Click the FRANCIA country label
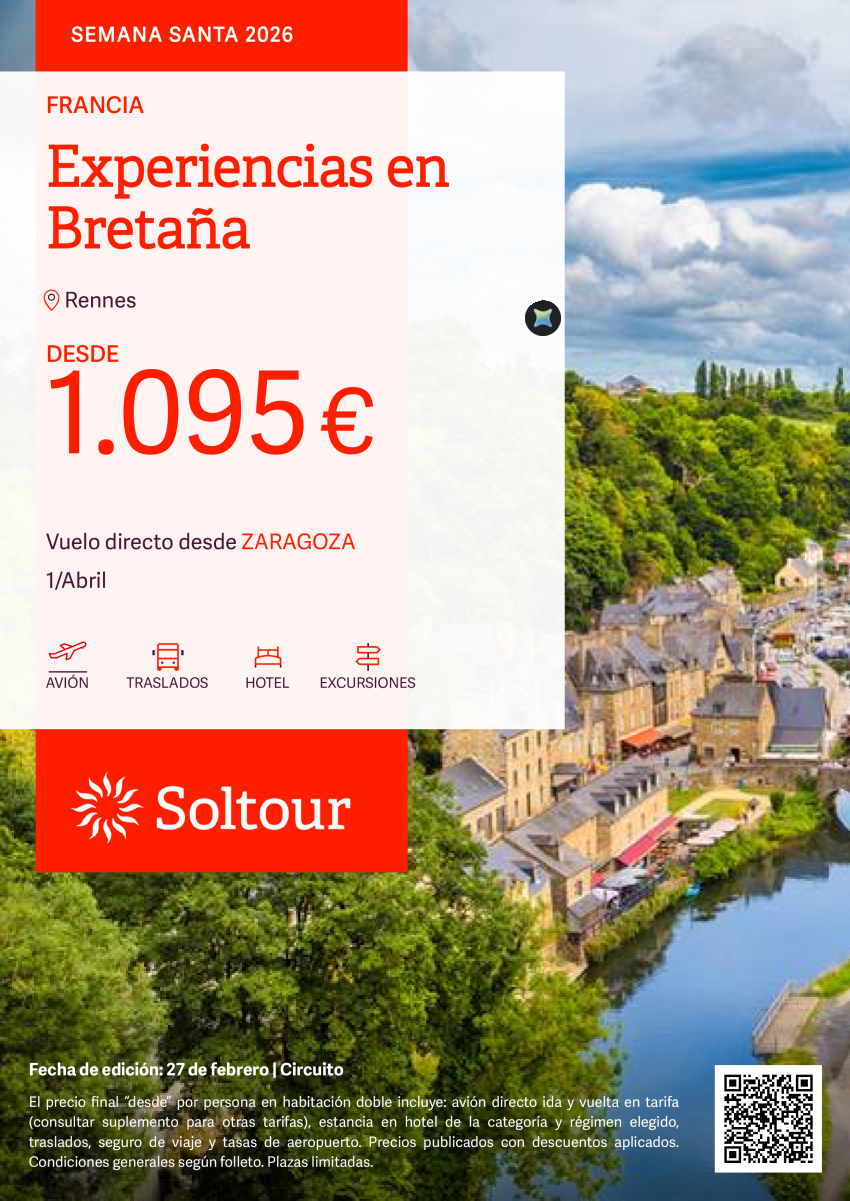Viewport: 850px width, 1201px height. [x=95, y=105]
